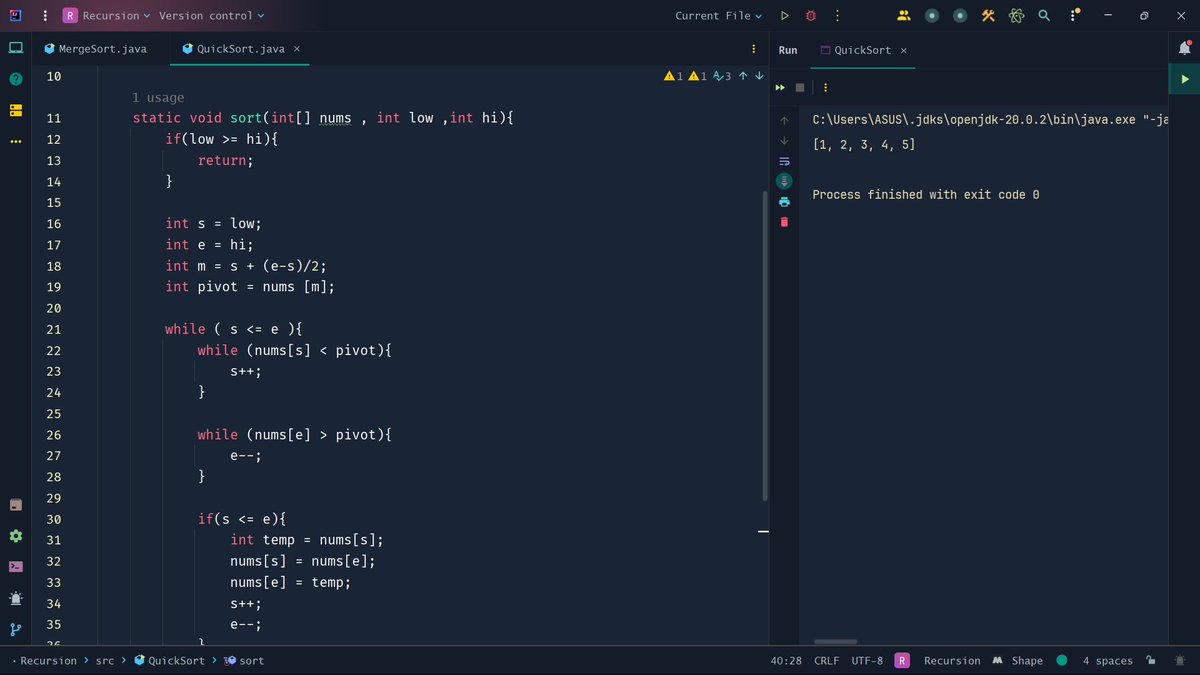The width and height of the screenshot is (1200, 675).
Task: Open editor tabs options kebab menu
Action: click(753, 49)
